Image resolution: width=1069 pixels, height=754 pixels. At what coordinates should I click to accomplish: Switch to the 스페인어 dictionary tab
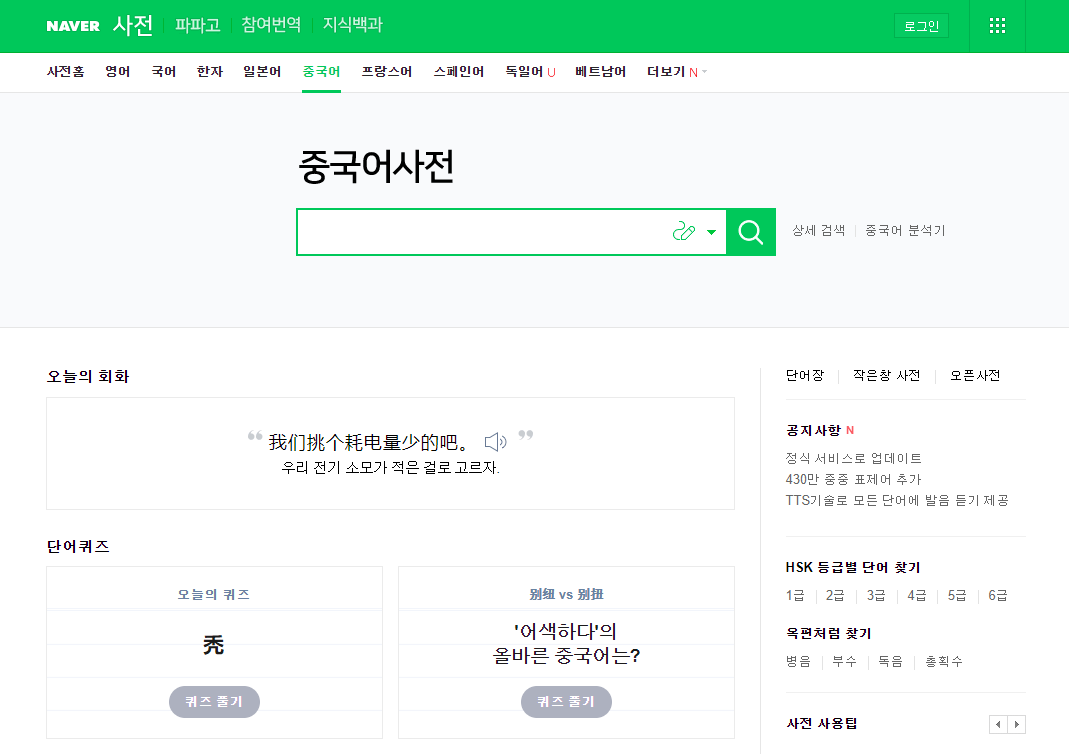[x=459, y=72]
